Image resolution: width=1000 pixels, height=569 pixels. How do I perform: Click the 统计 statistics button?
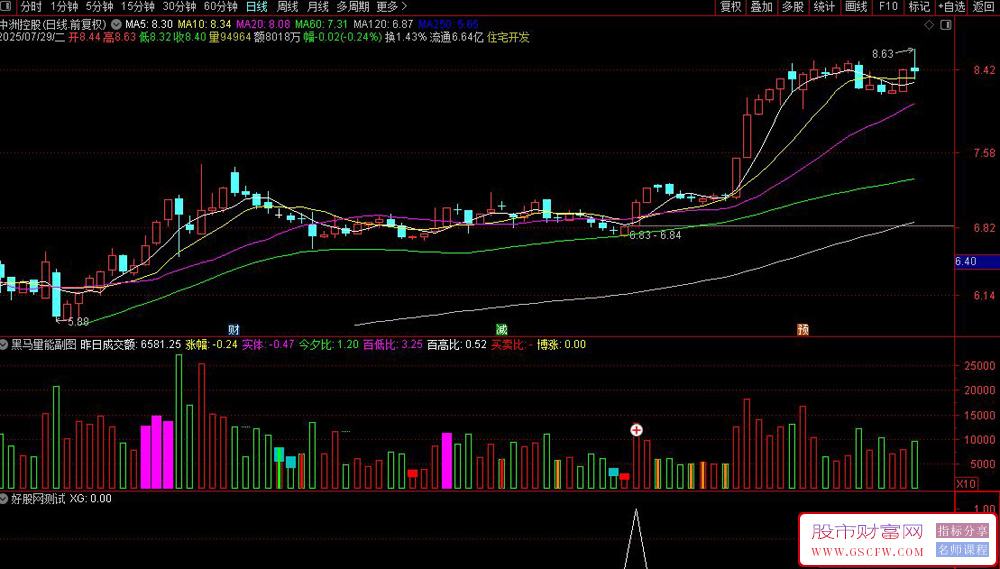pos(825,7)
